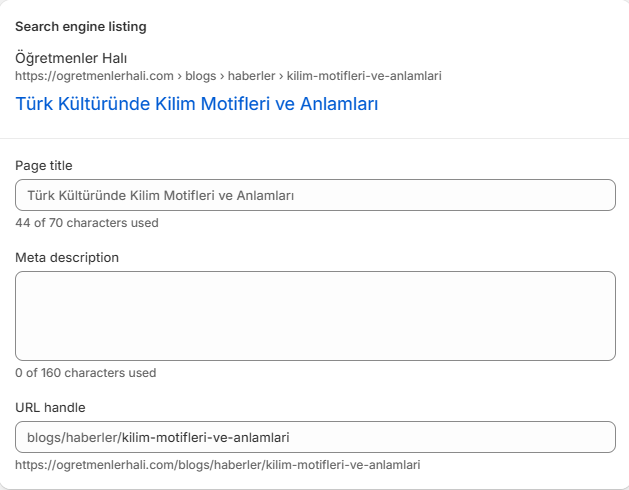Screen dimensions: 629x490
Task: Click the kilim-motifleri-ve-anlamlari segment in preview breadcrumb
Action: [364, 75]
